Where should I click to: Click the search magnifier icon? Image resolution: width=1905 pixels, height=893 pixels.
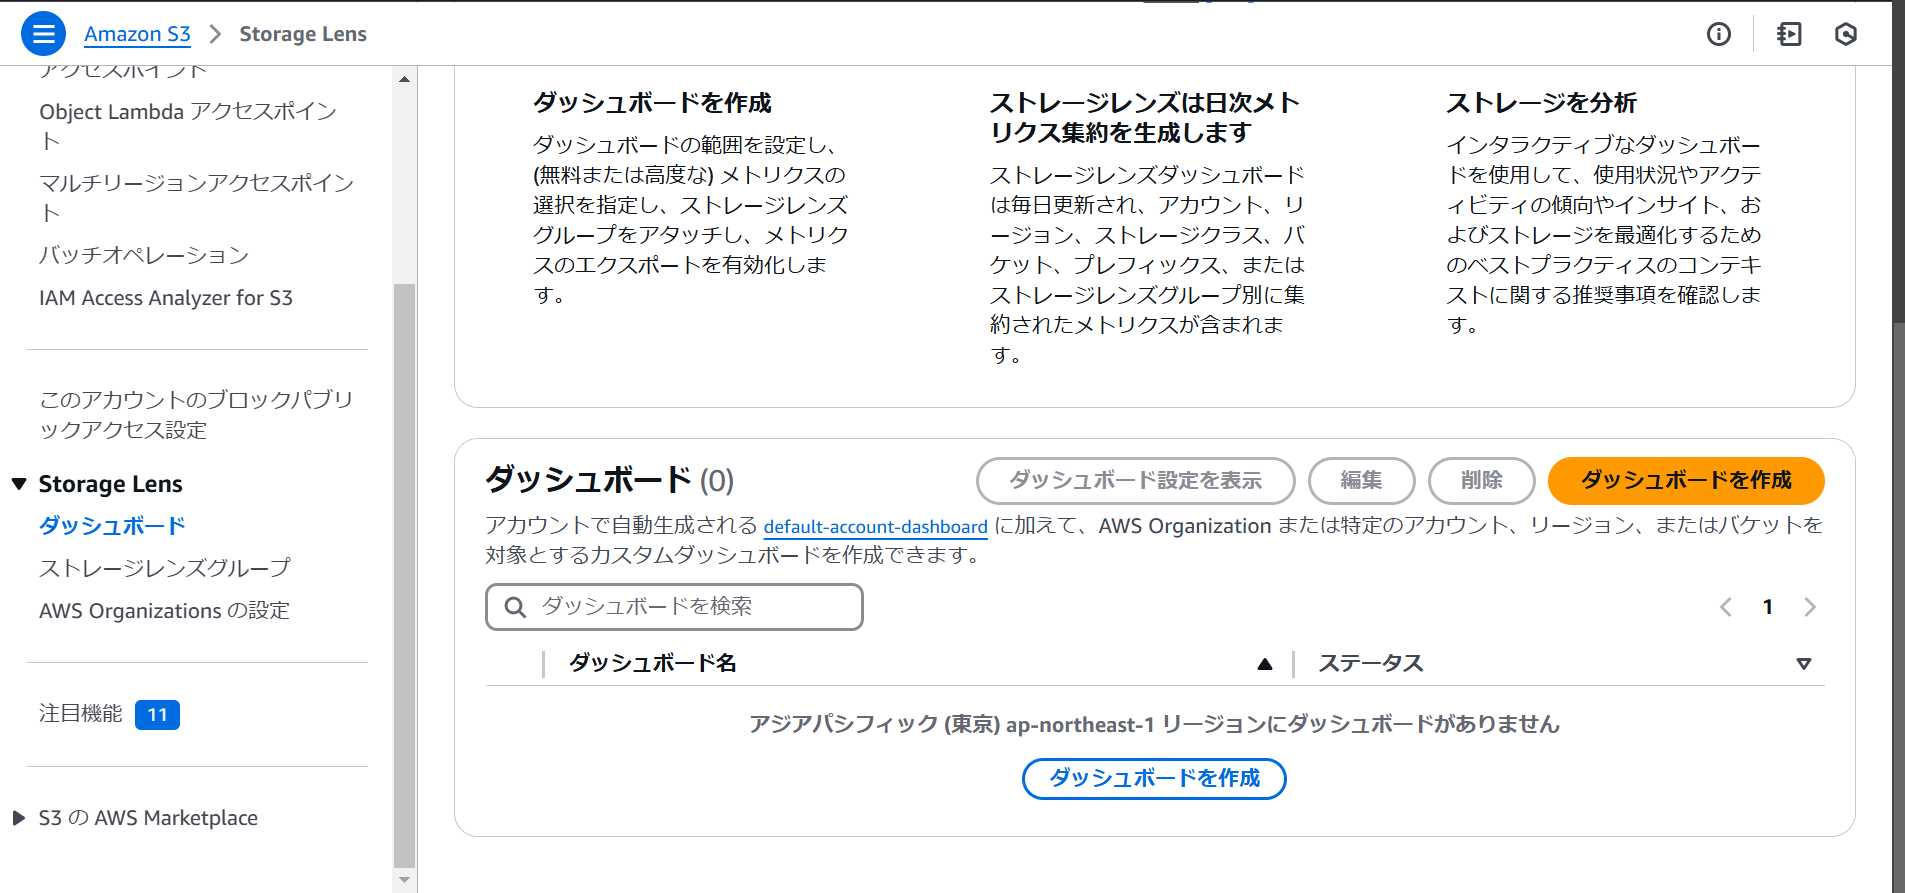(515, 607)
